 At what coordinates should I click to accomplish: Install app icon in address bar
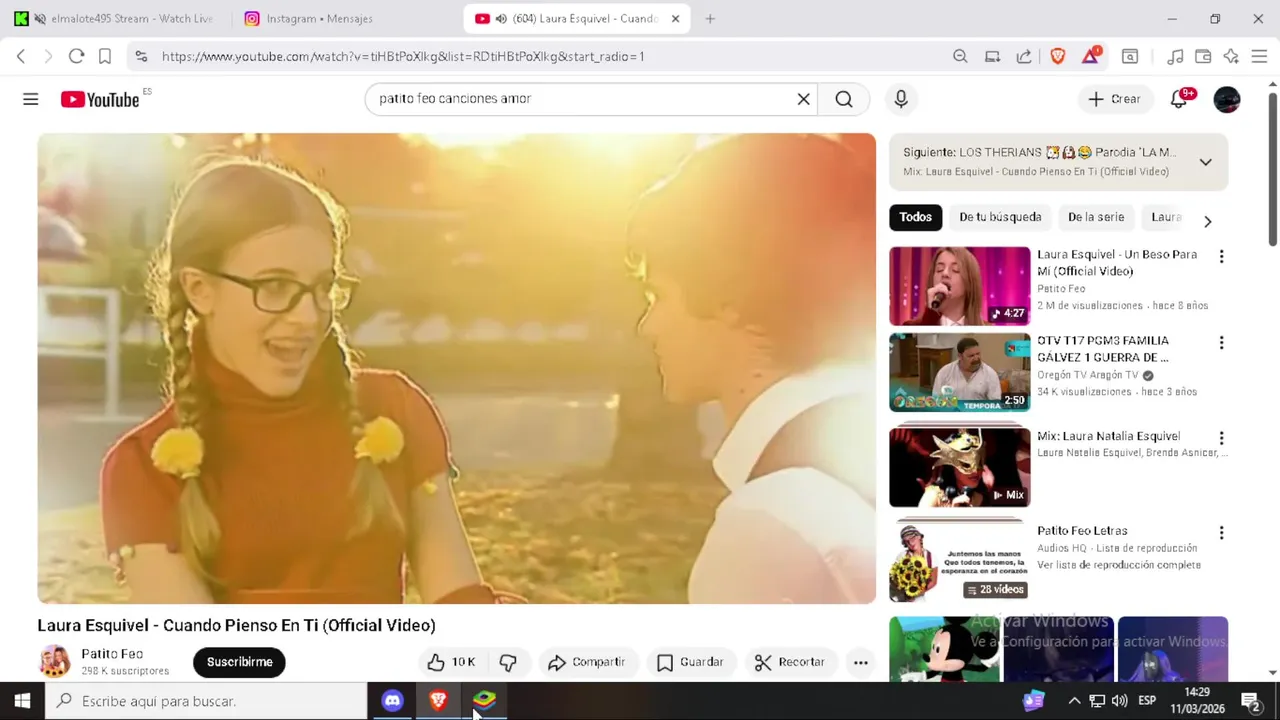click(992, 56)
